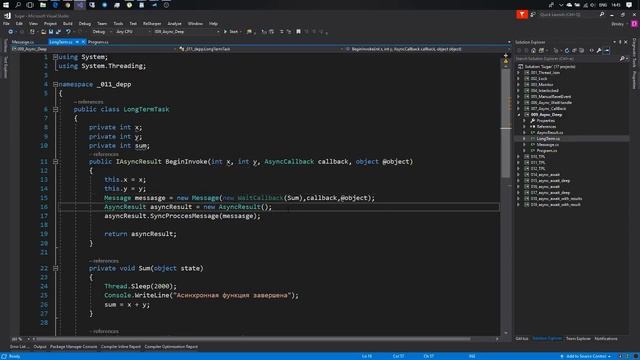Close the LongTerm.cs tab
The height and width of the screenshot is (360, 640).
(83, 42)
